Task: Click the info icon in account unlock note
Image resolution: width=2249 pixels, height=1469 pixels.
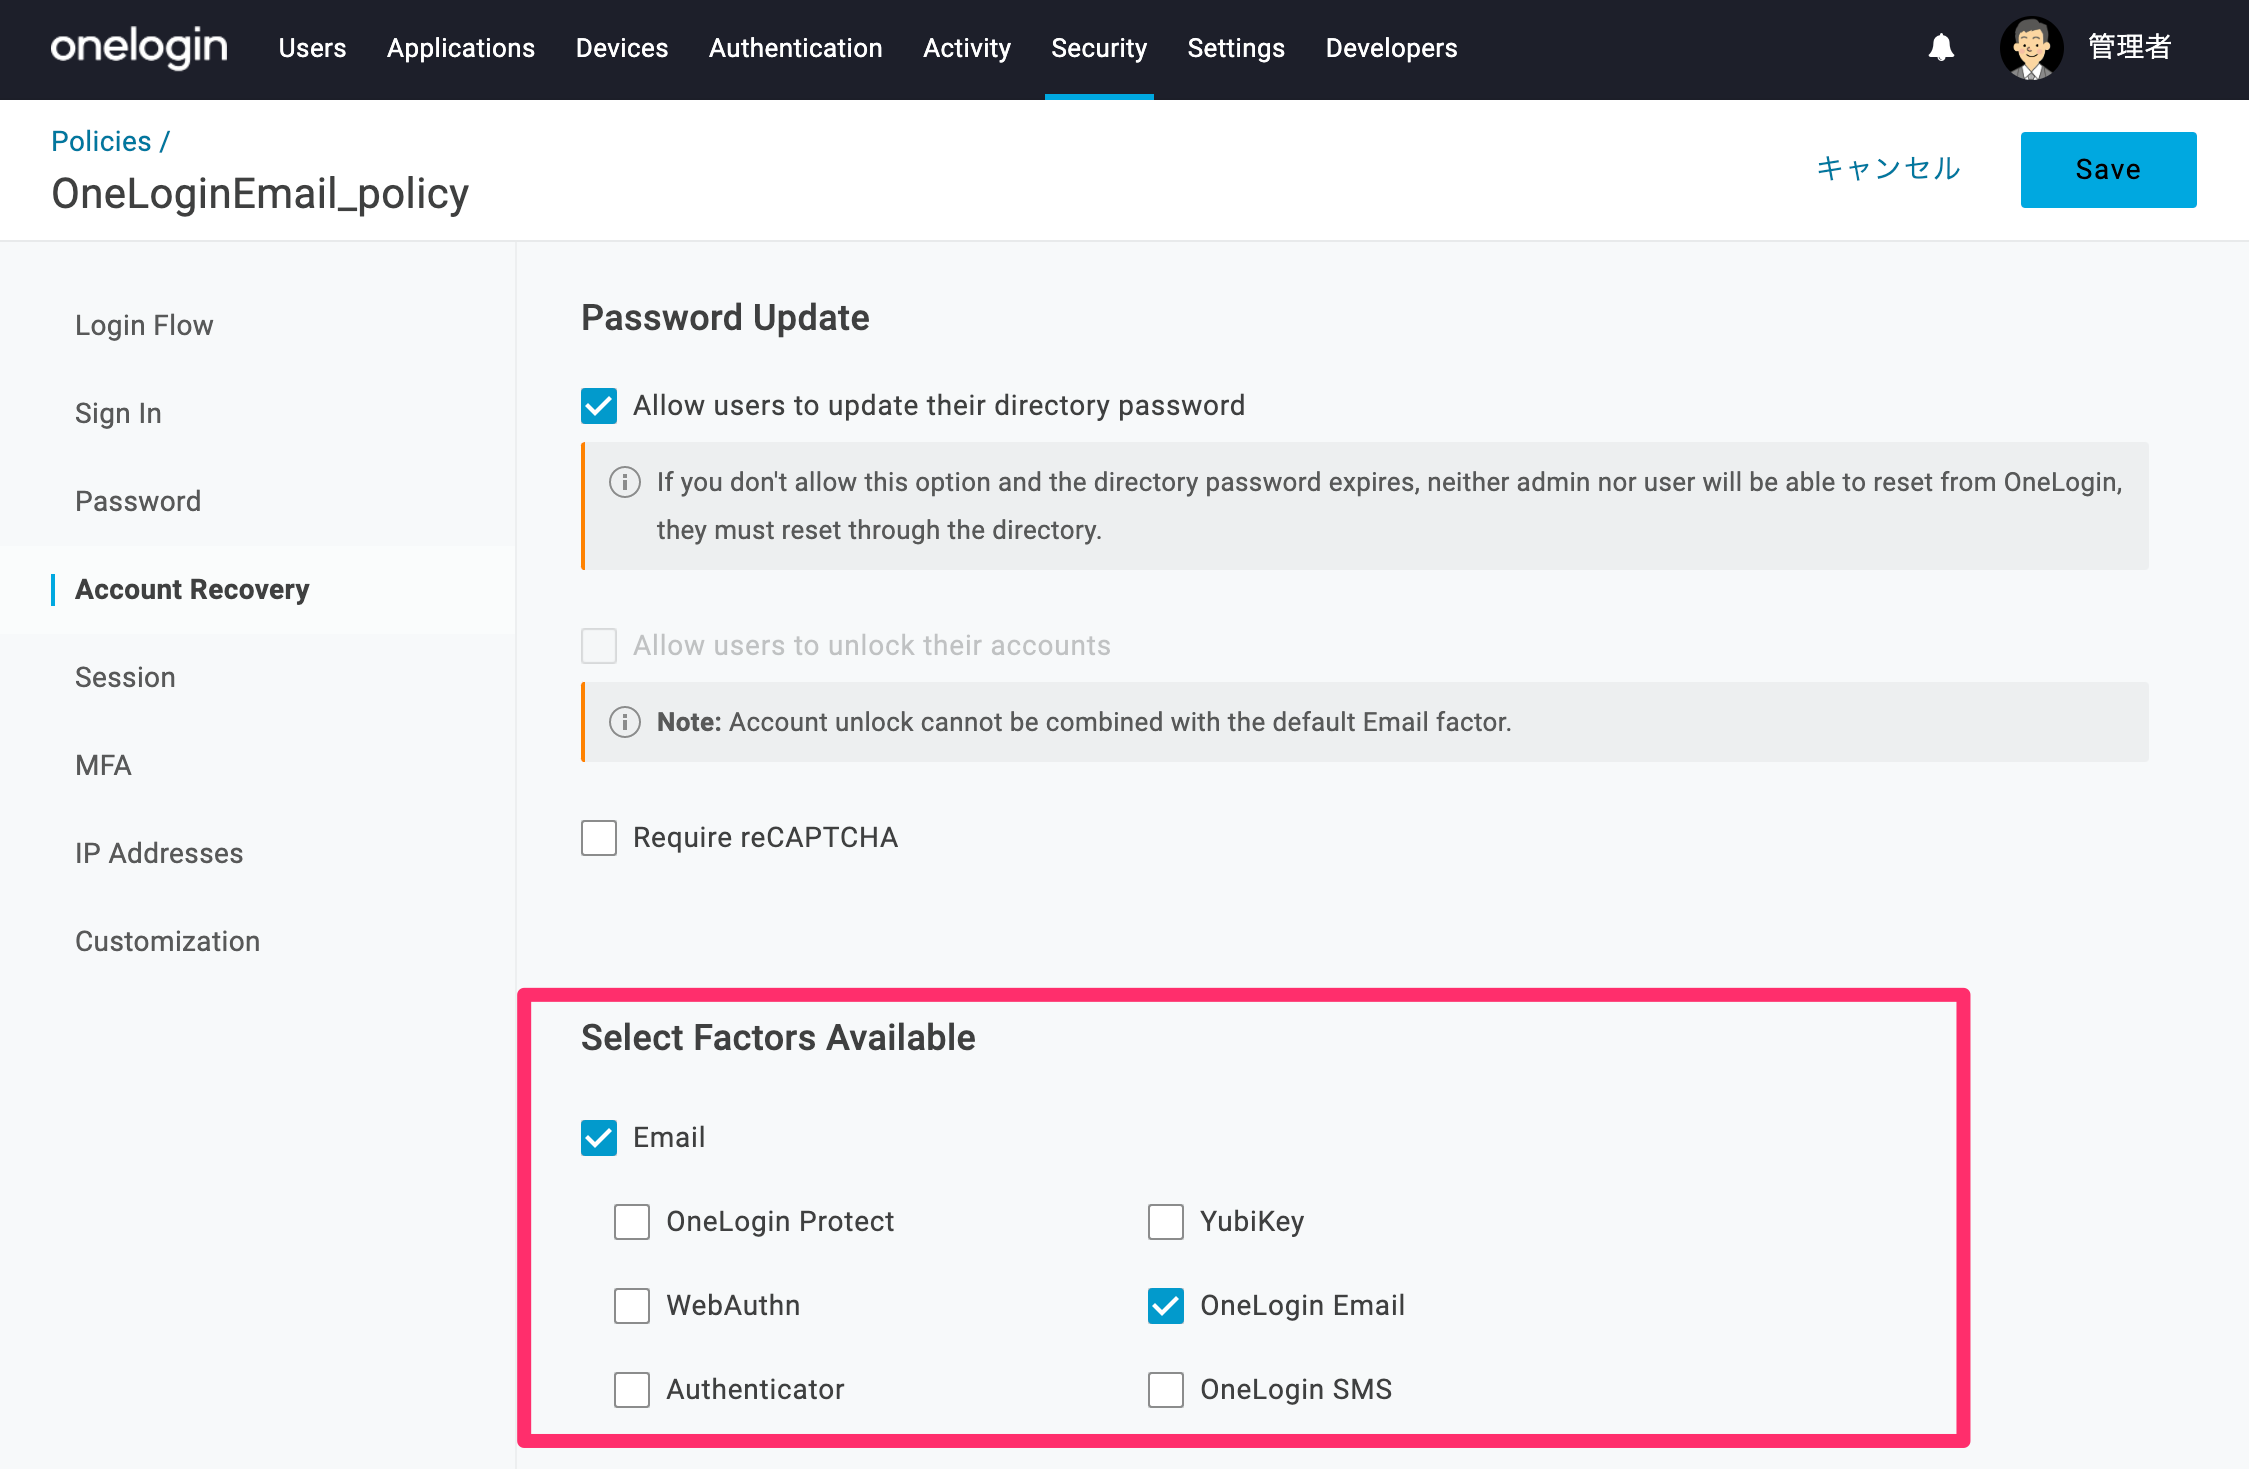Action: [625, 722]
